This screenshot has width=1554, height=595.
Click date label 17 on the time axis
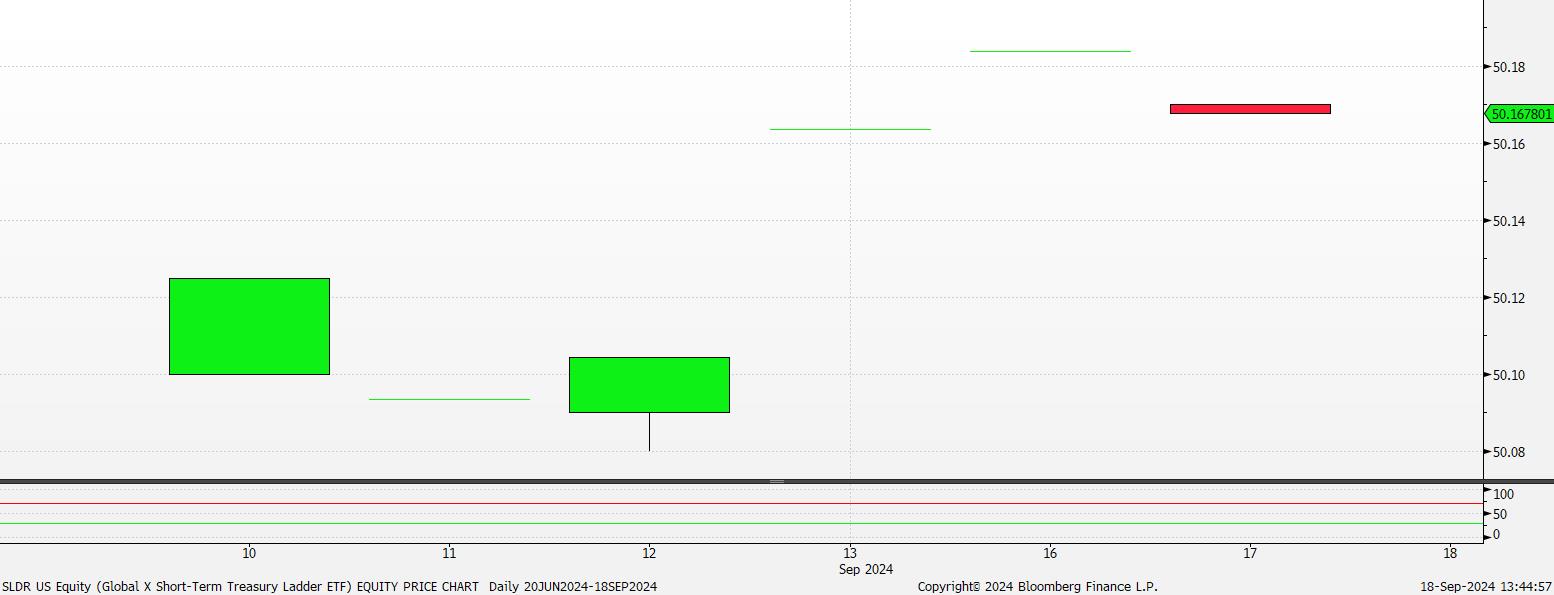[1250, 553]
